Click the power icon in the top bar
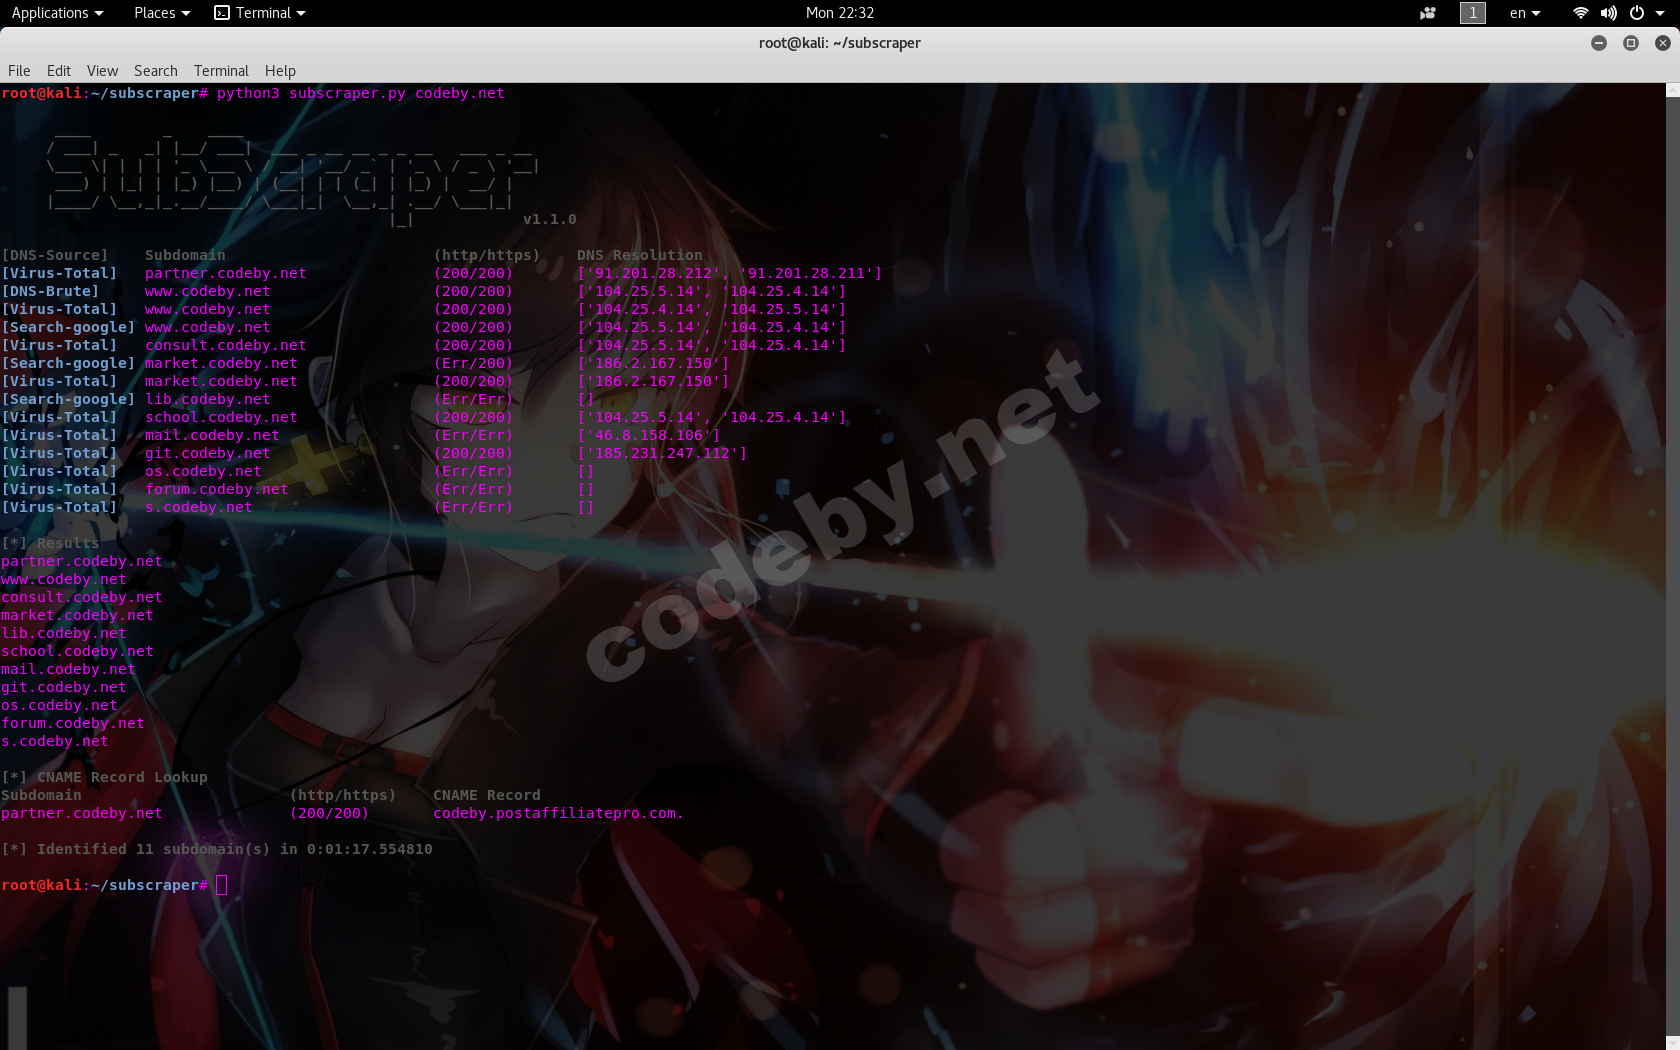This screenshot has width=1680, height=1050. tap(1638, 13)
